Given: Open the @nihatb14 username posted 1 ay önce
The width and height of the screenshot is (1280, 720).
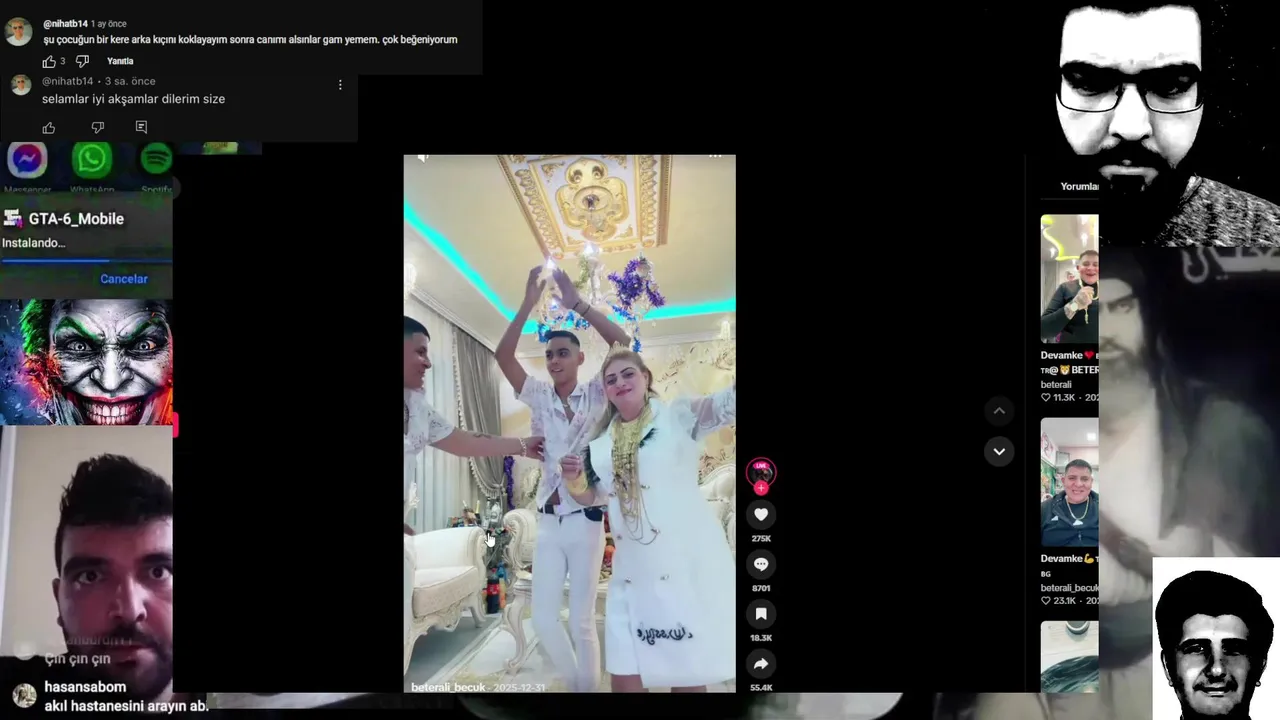Looking at the screenshot, I should [x=65, y=23].
